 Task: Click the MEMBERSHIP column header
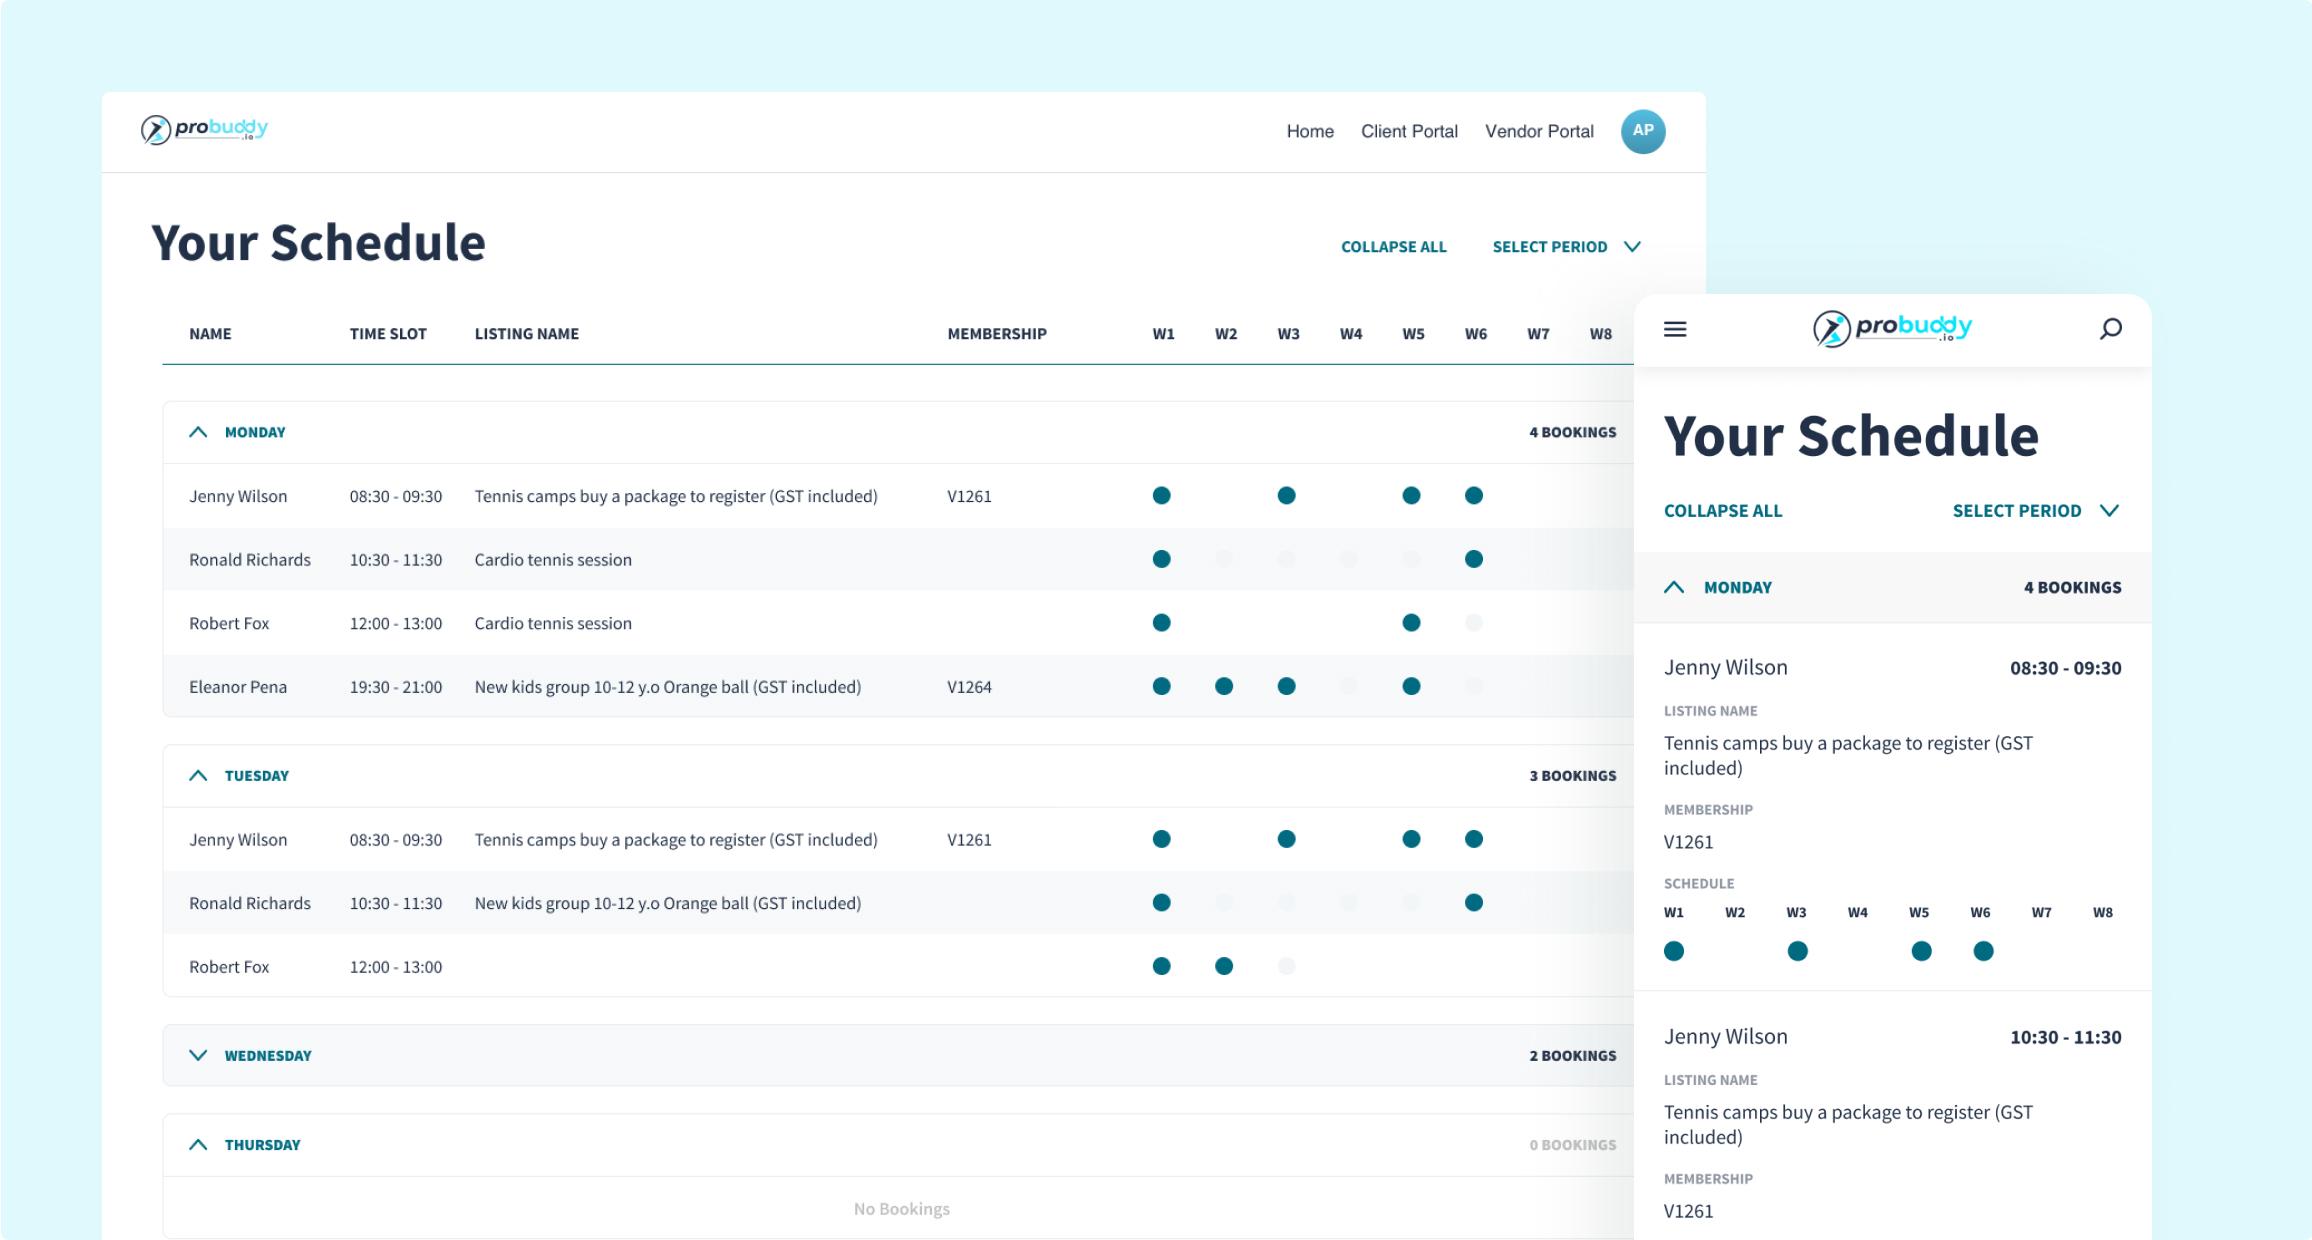[x=997, y=334]
